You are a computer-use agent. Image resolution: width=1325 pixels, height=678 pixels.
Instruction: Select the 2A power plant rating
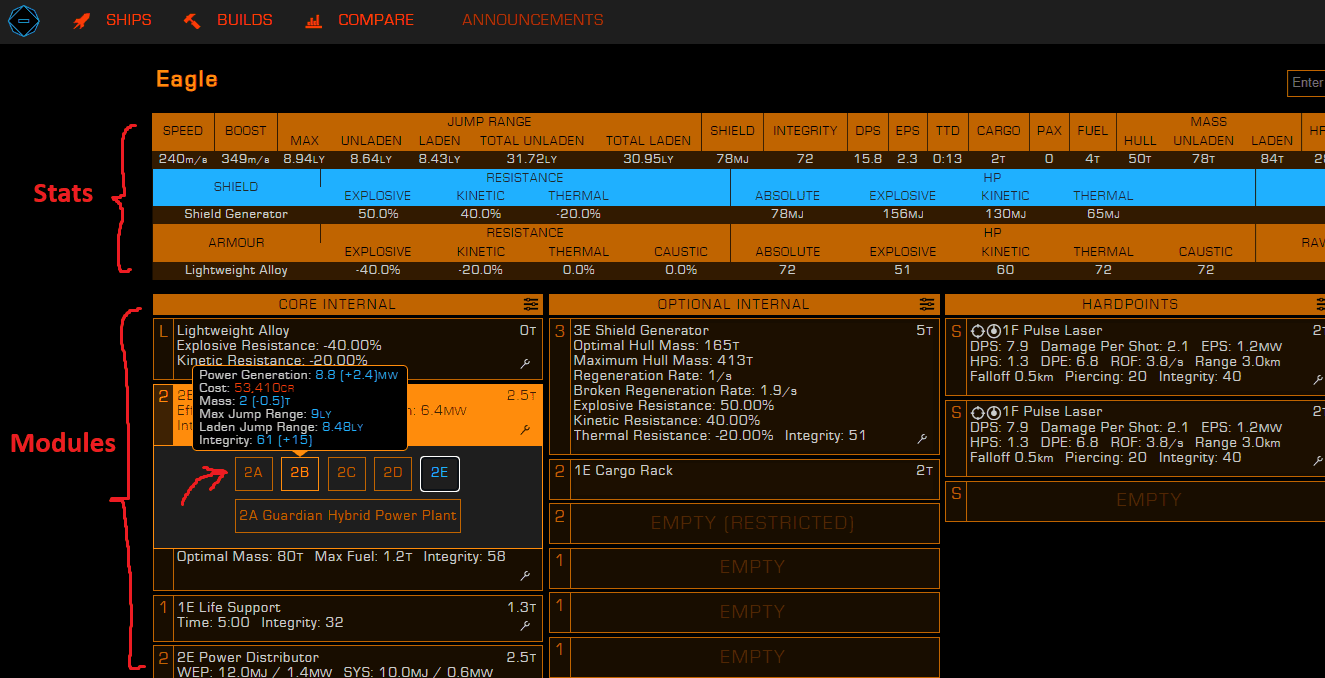(254, 473)
